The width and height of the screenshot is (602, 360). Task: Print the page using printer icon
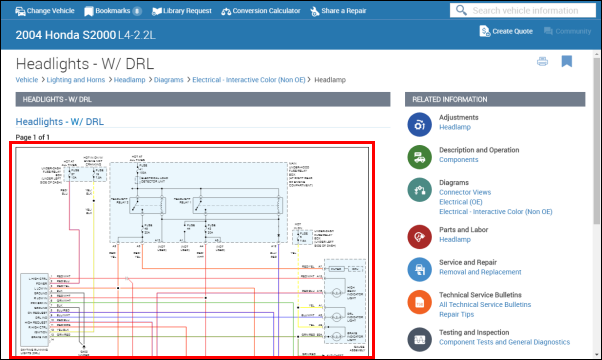click(542, 61)
